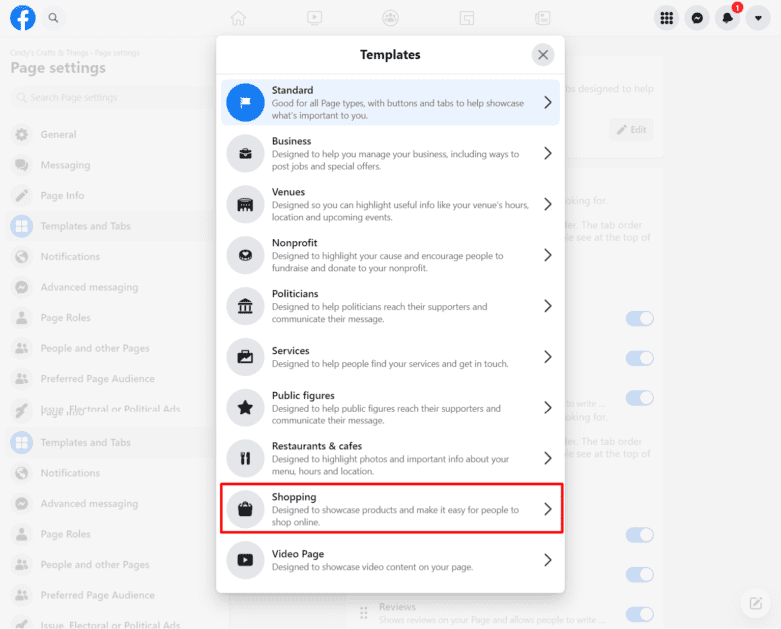Close the Templates dialog
Viewport: 781px width, 629px height.
click(x=543, y=55)
